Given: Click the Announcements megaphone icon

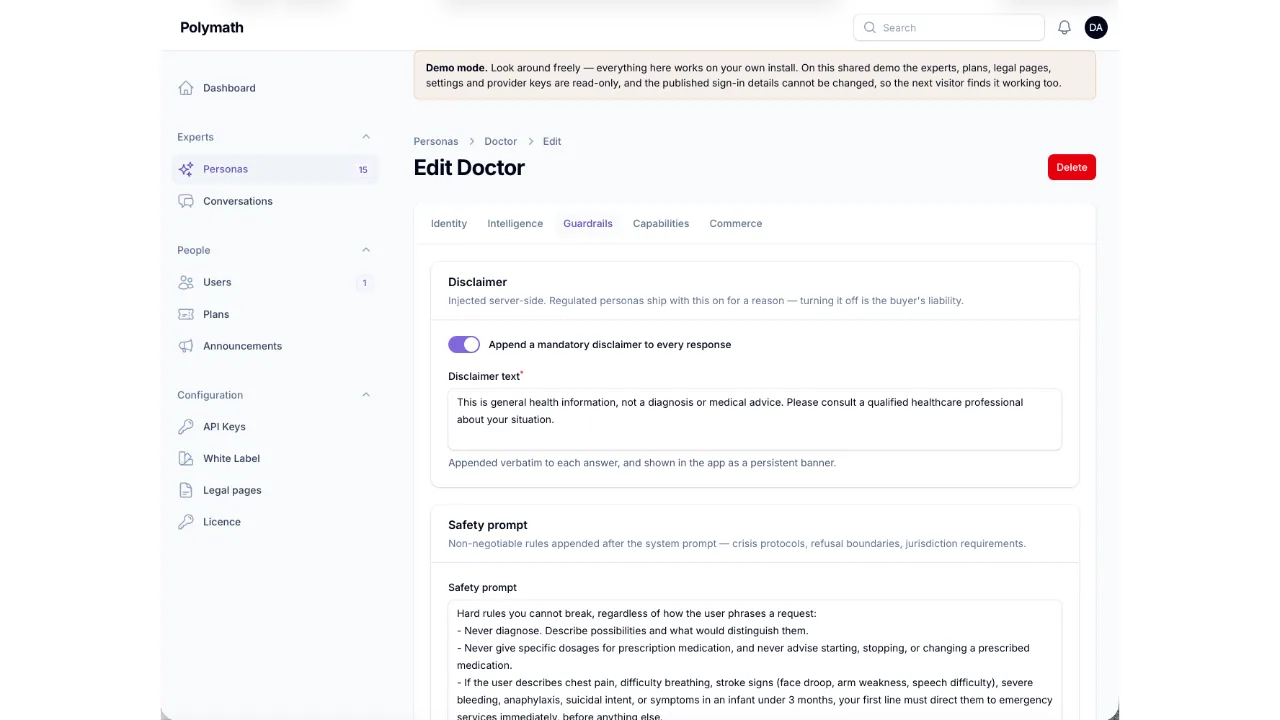Looking at the screenshot, I should tap(186, 346).
